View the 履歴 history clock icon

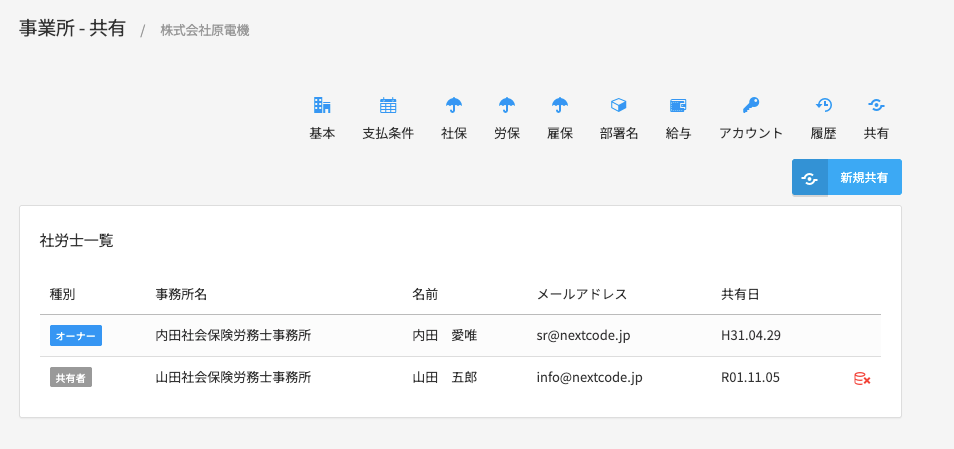coord(823,105)
